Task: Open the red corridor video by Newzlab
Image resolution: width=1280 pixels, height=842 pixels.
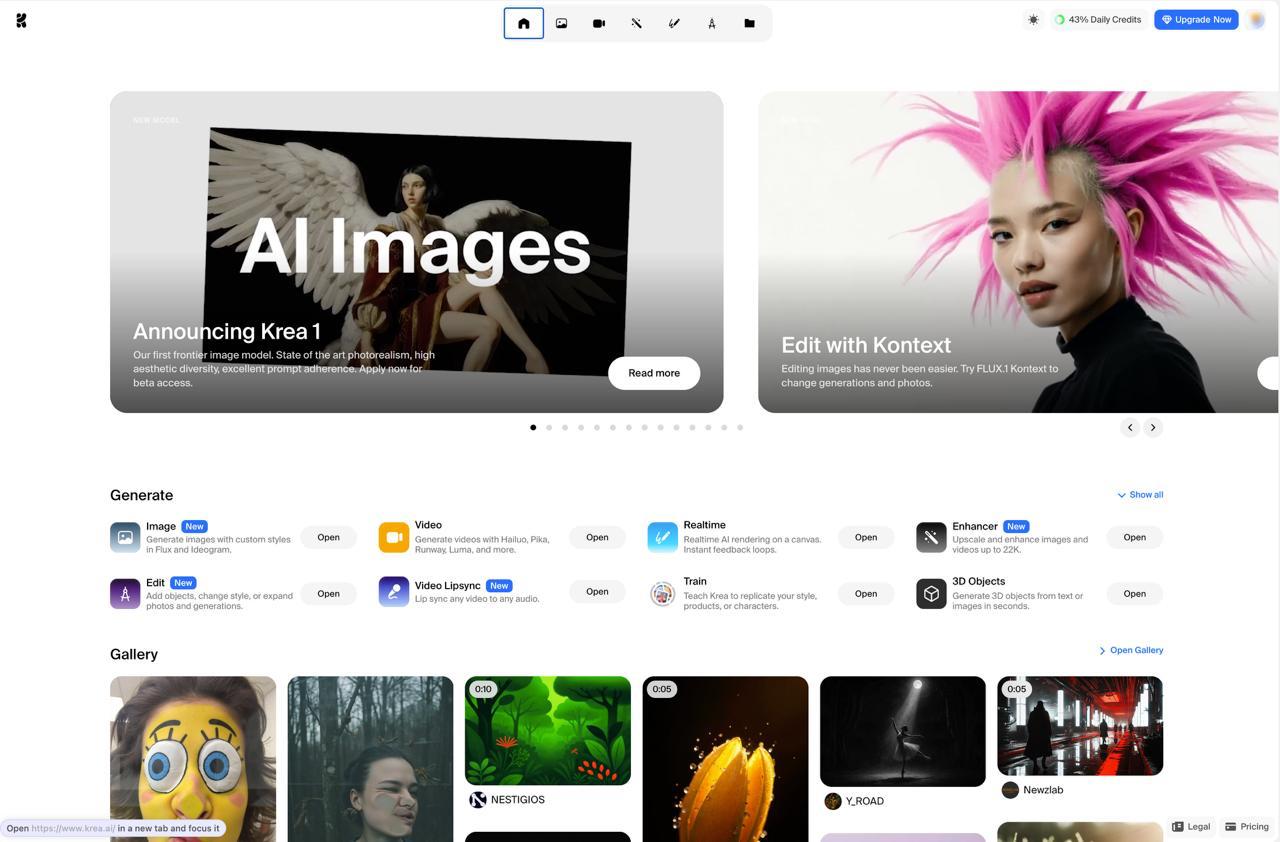Action: tap(1080, 725)
